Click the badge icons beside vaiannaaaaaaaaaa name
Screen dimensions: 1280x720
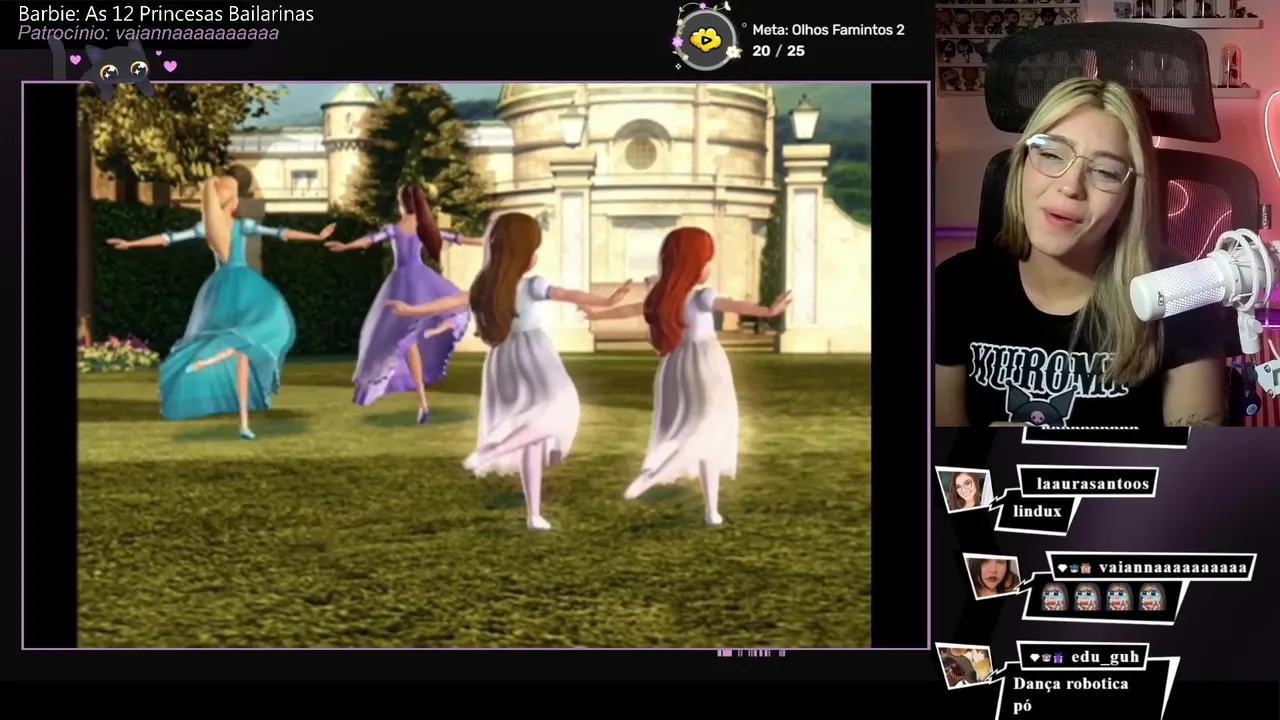click(1074, 568)
